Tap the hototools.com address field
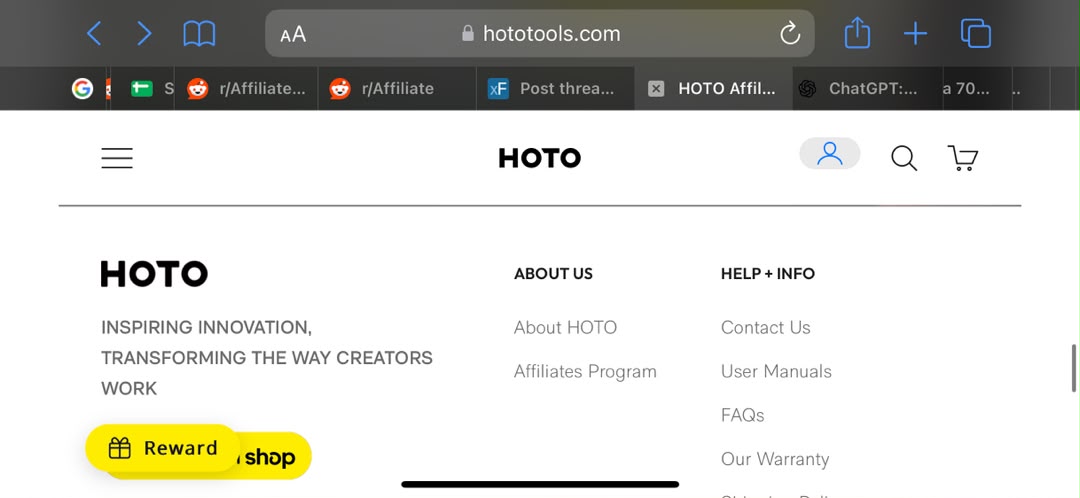 coord(539,33)
